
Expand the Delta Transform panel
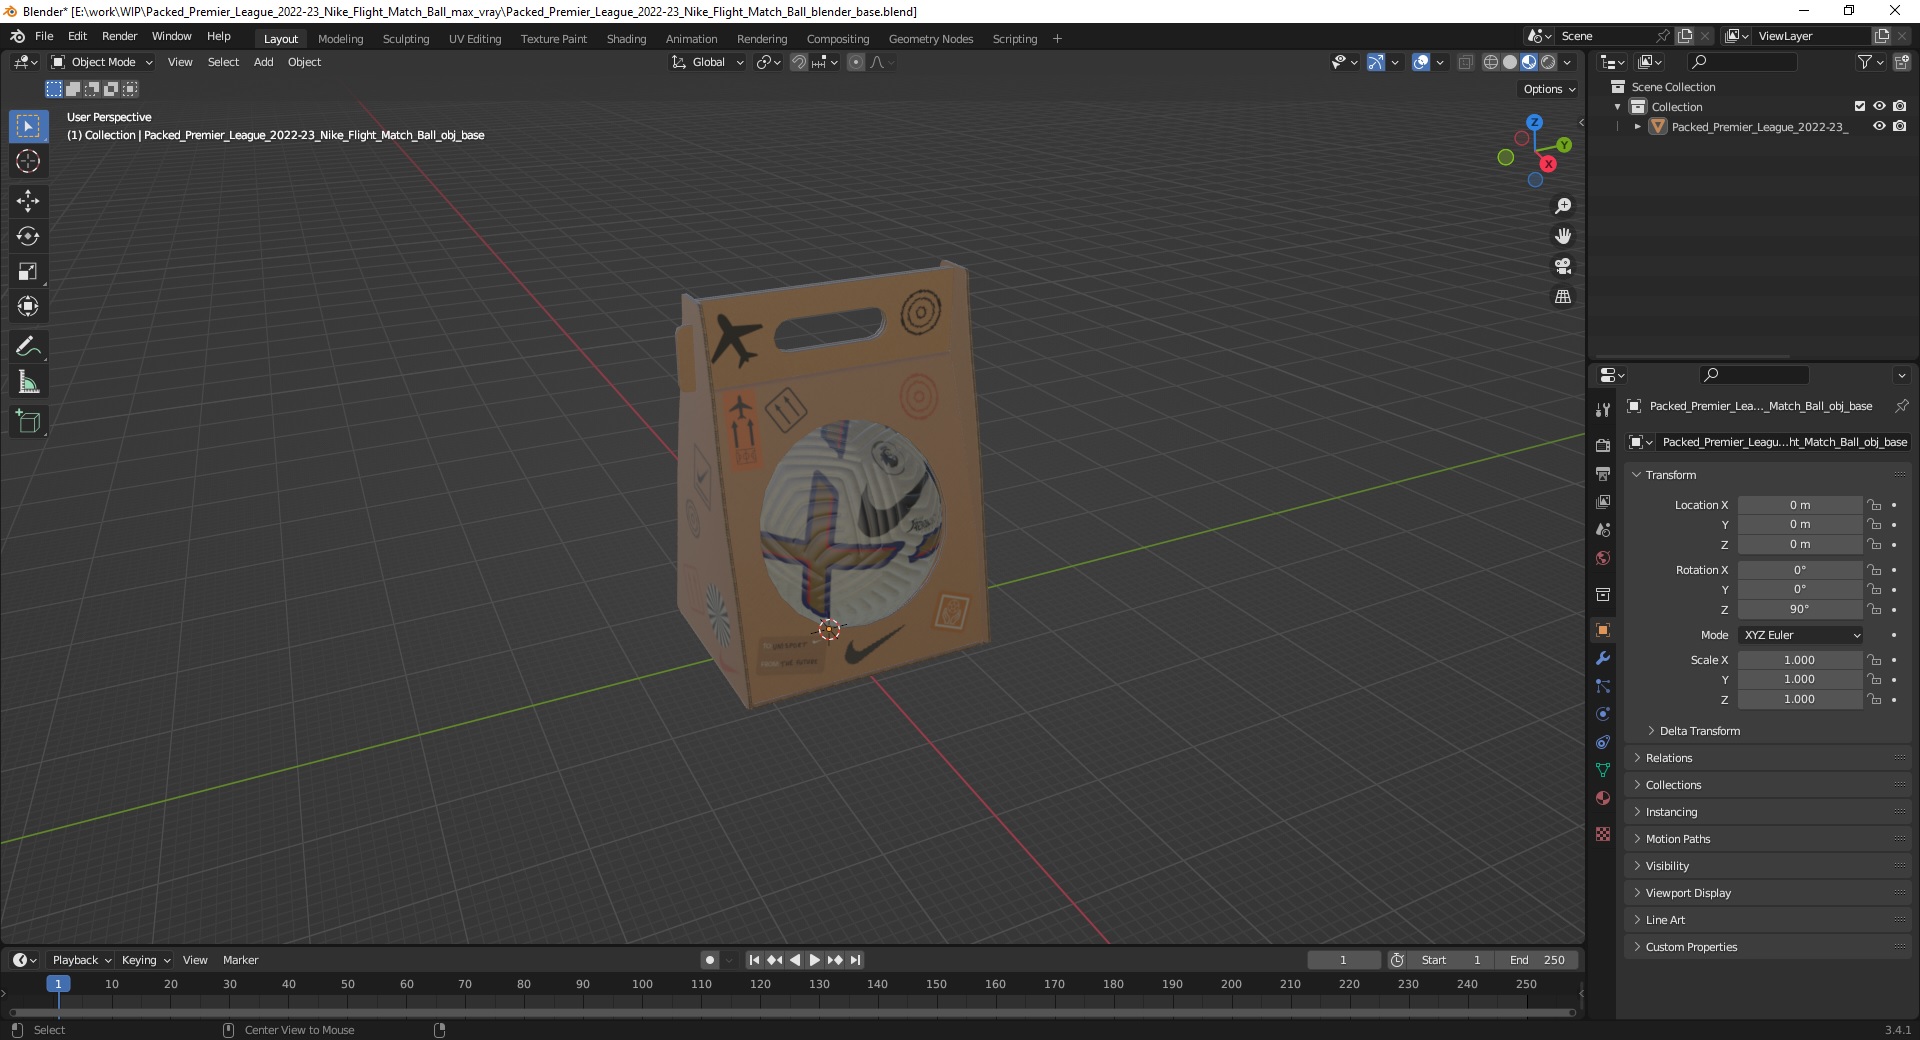click(x=1700, y=731)
